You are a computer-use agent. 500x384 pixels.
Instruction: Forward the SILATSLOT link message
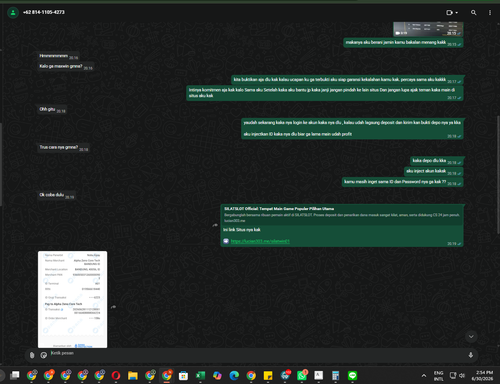pyautogui.click(x=215, y=225)
